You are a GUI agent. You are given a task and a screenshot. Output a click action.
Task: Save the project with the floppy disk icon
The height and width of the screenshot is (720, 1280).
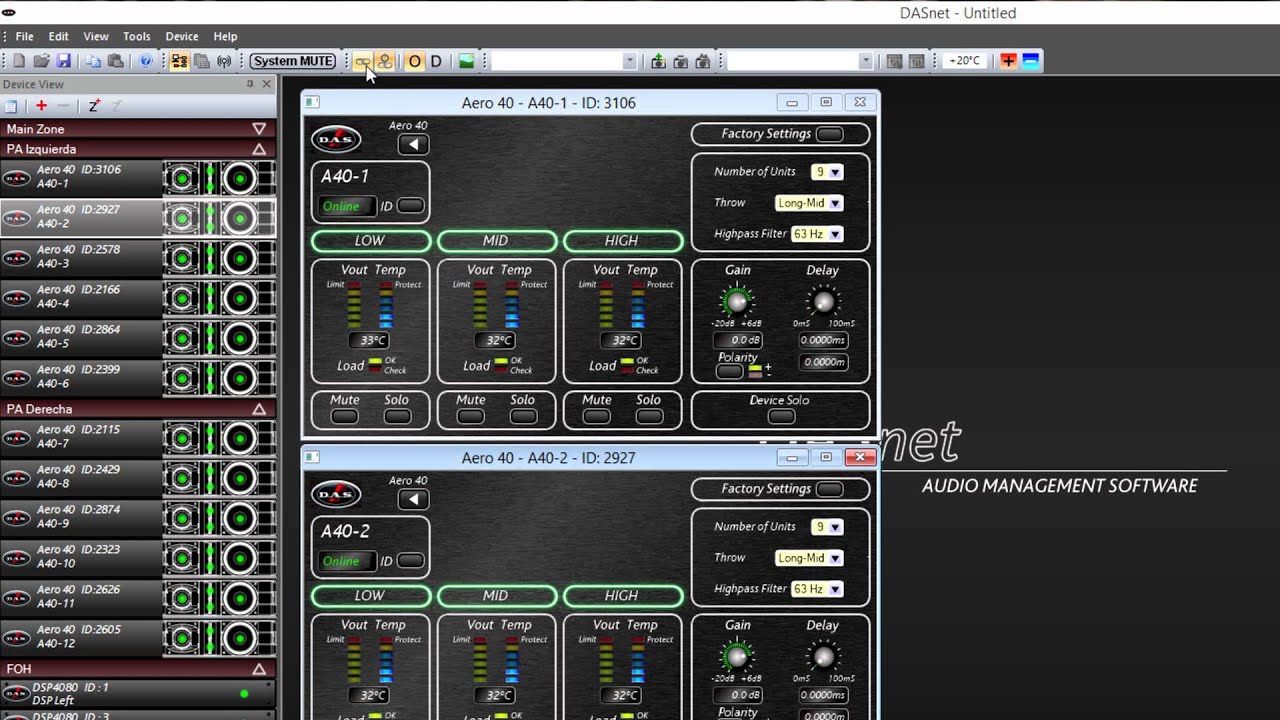click(63, 61)
